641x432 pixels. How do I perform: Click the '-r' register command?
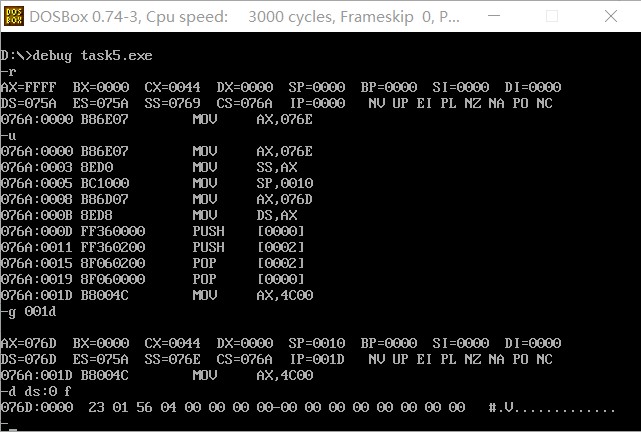point(8,71)
